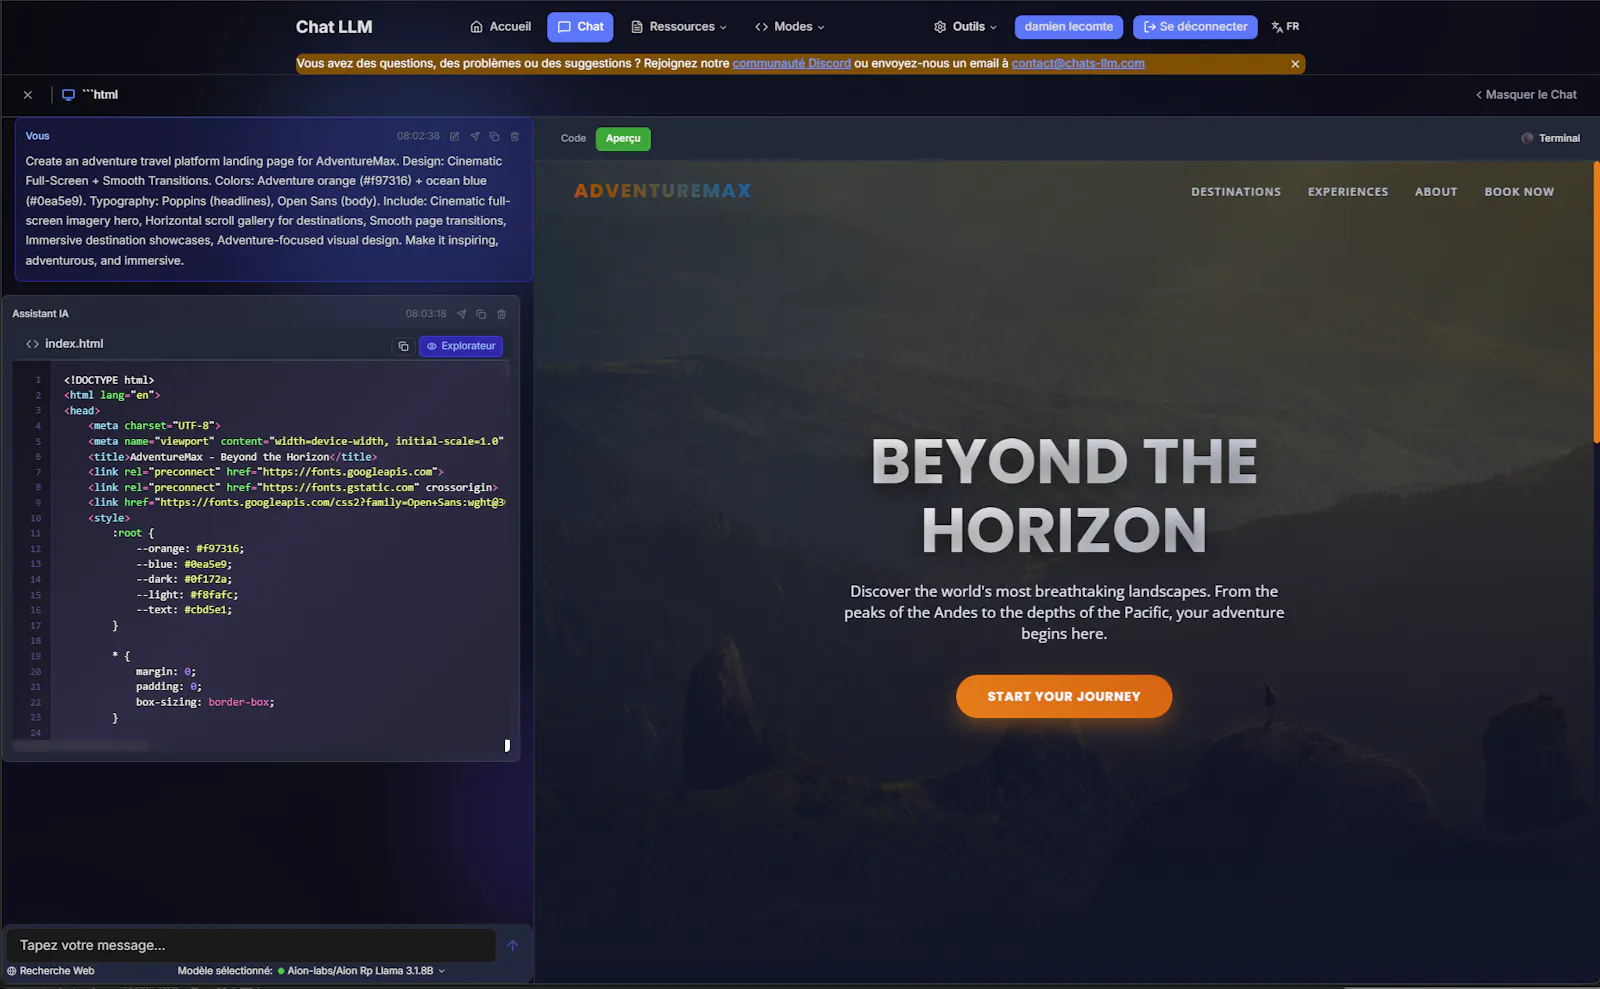
Task: Click the ADVENTUREMAX logo in the preview
Action: [x=662, y=191]
